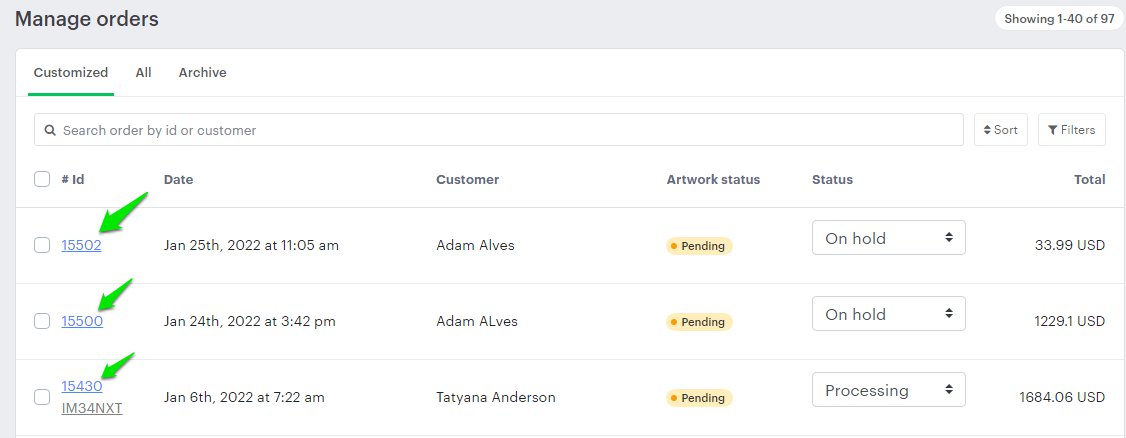Screen dimensions: 1126x438
Task: Open the Filters panel
Action: [x=1071, y=130]
